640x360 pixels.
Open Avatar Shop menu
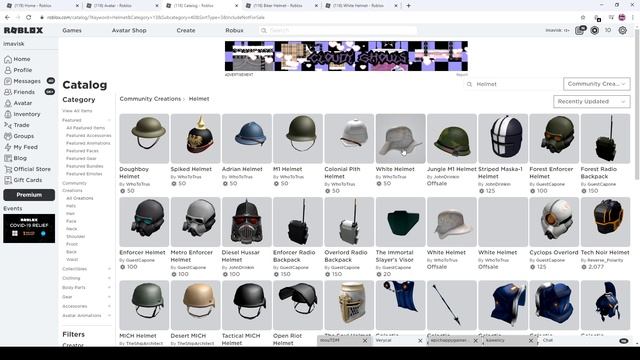coord(129,31)
